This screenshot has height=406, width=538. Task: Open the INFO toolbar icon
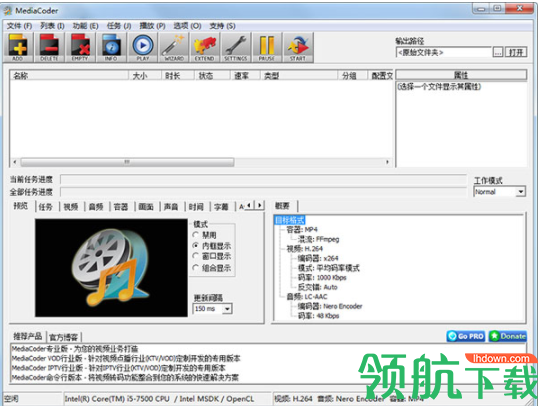[x=111, y=47]
